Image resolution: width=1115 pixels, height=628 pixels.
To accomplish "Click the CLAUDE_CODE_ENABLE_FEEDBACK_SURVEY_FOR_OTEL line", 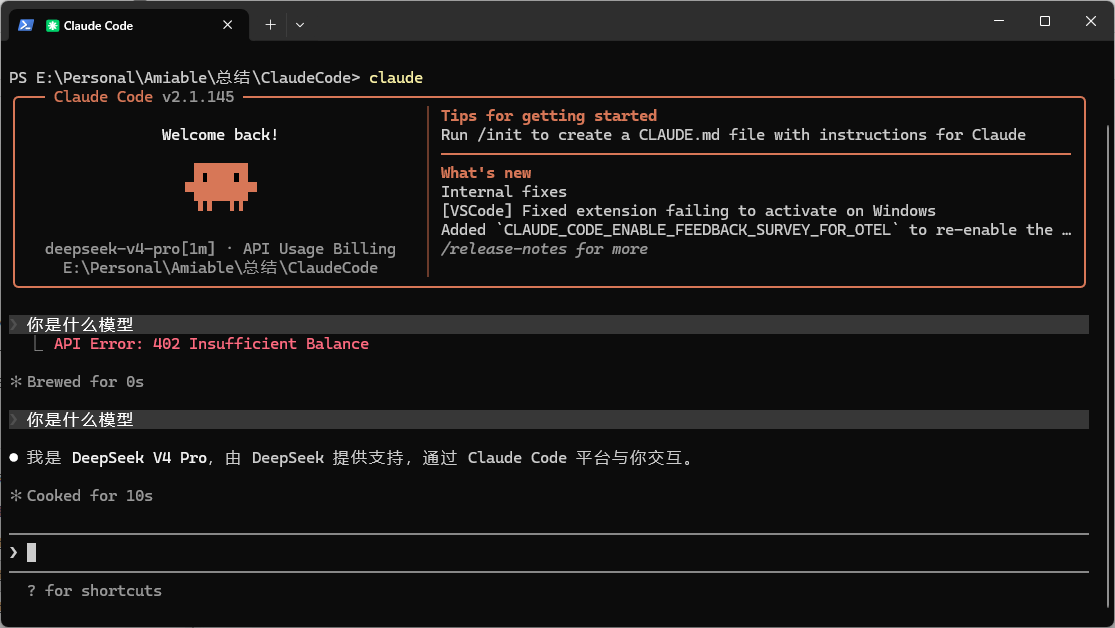I will pos(756,230).
